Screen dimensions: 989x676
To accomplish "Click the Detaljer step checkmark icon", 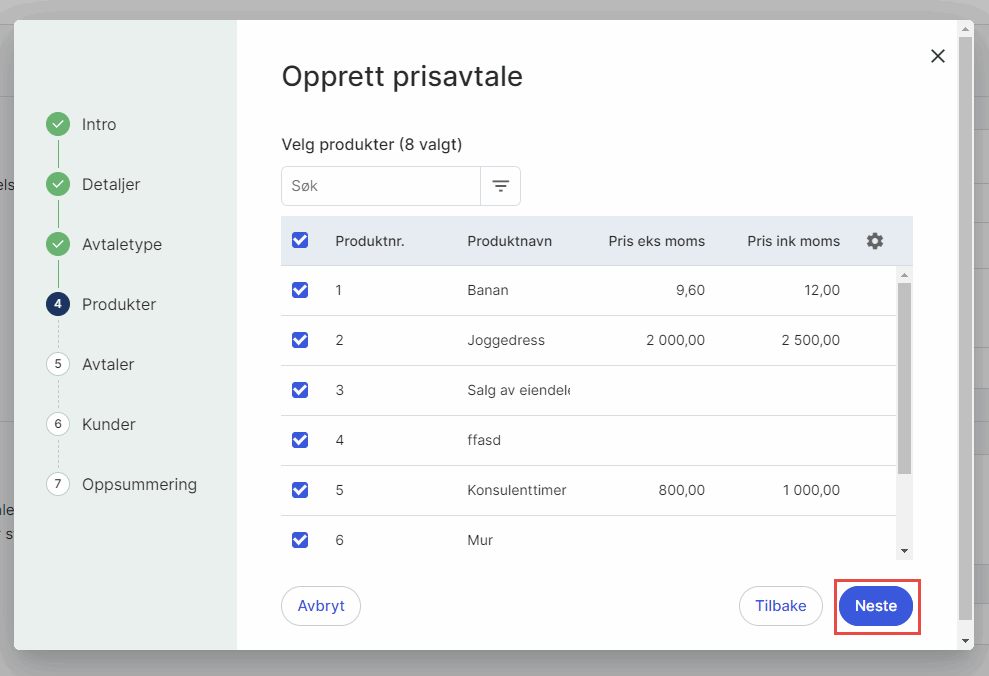I will pos(58,185).
